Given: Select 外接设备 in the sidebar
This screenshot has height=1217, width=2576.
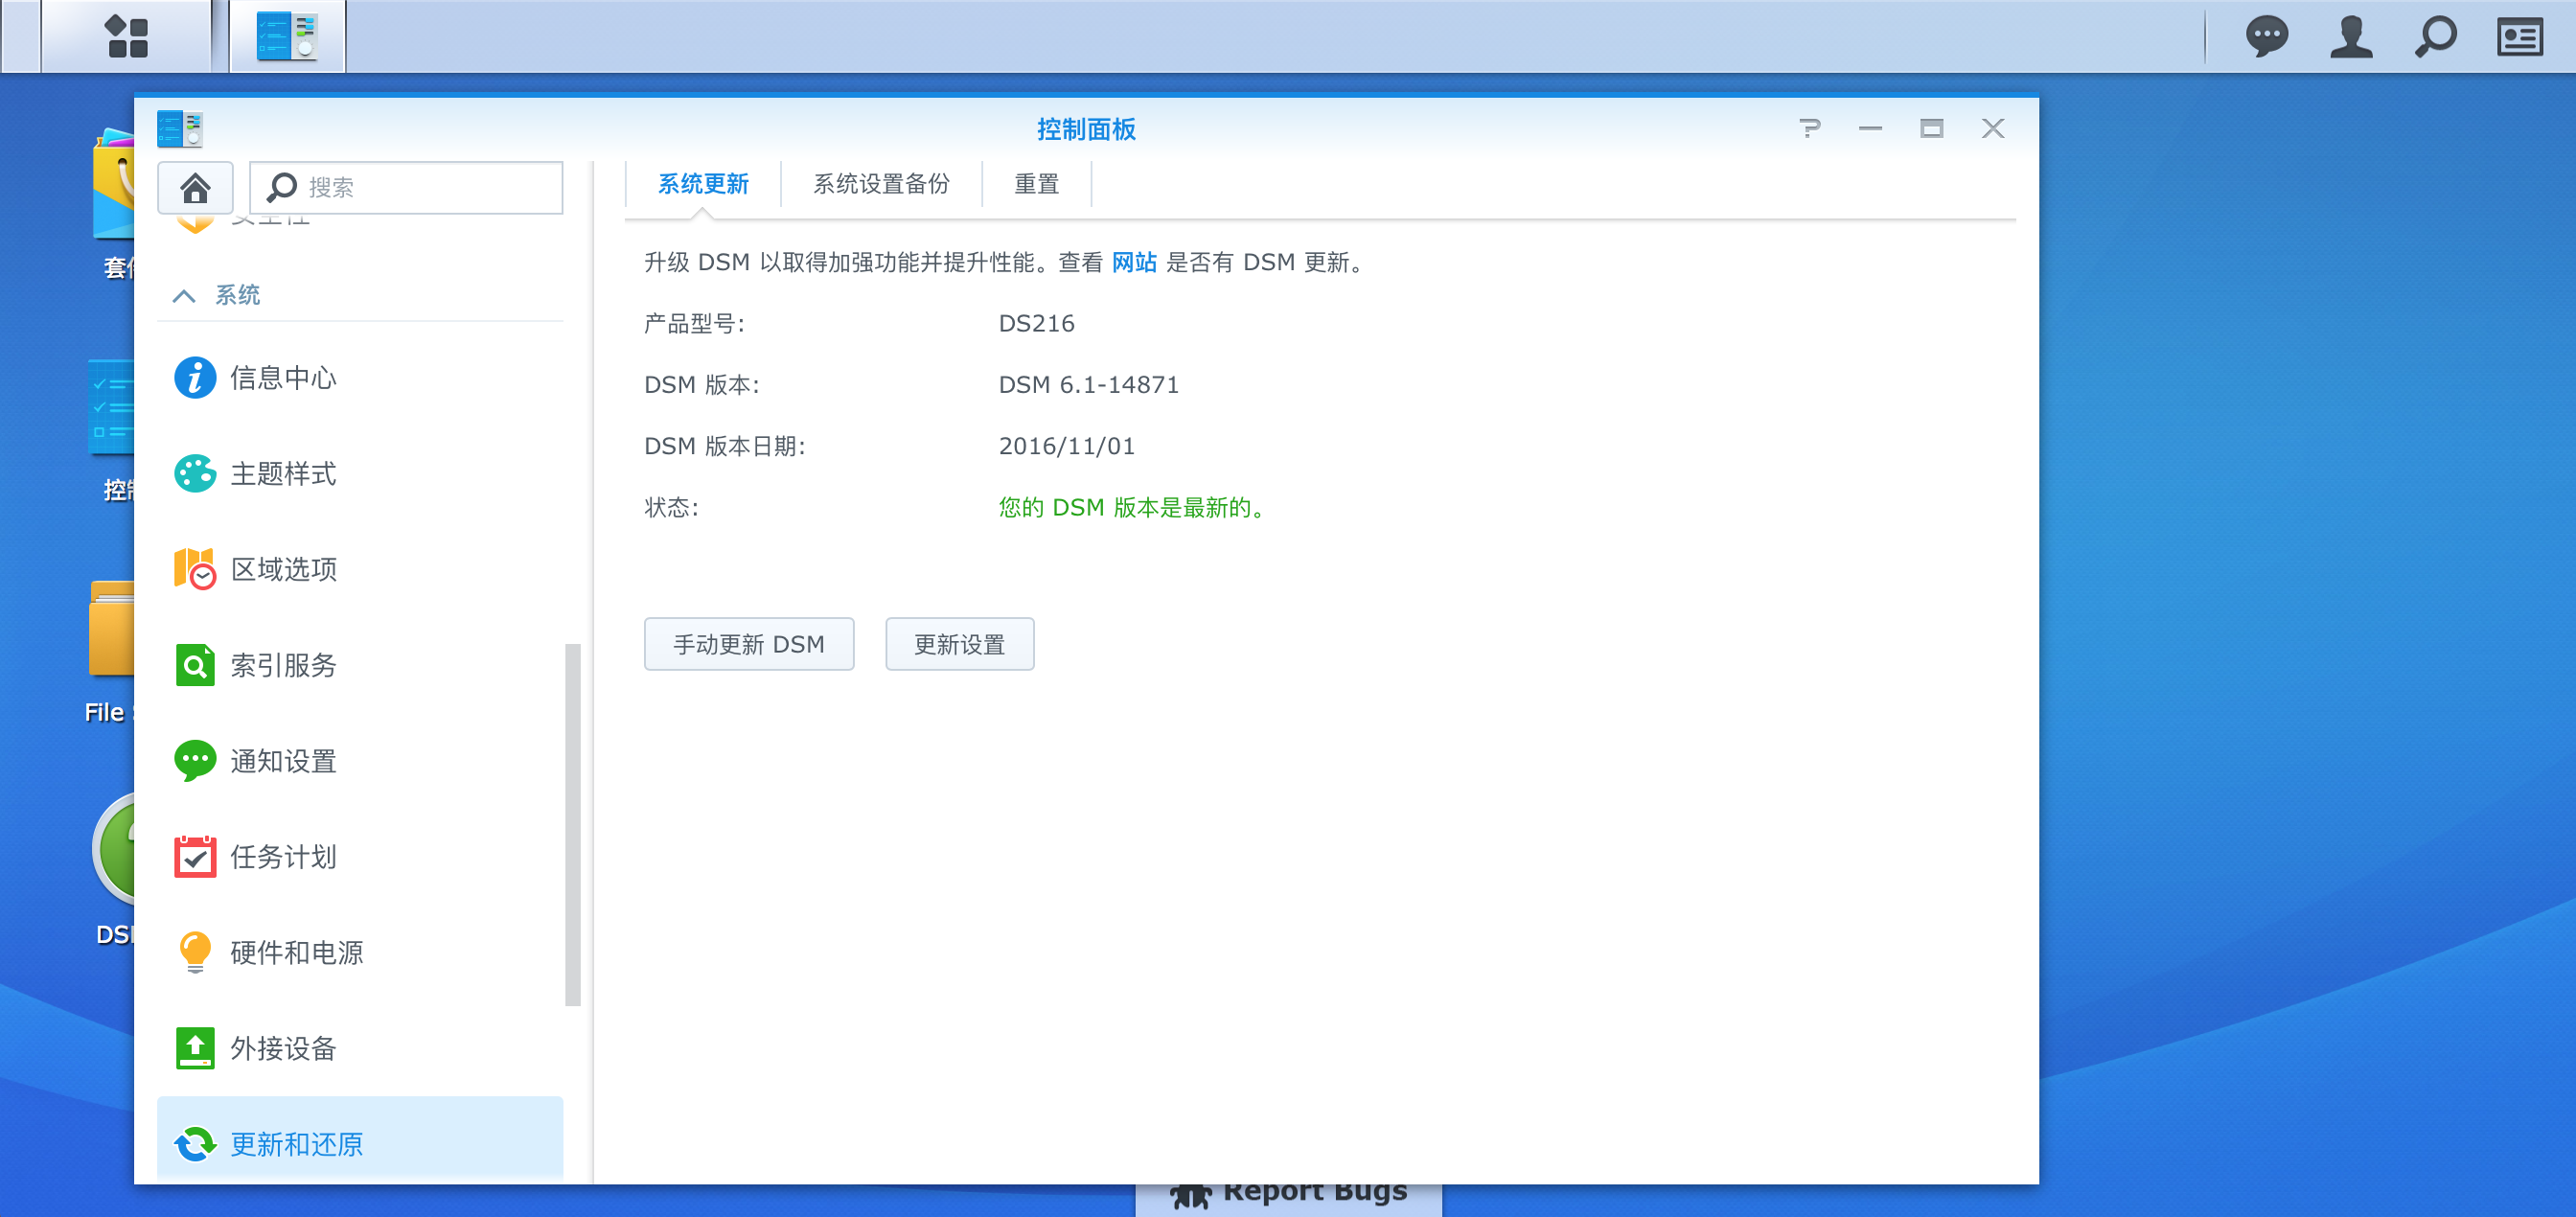Looking at the screenshot, I should coord(360,1049).
